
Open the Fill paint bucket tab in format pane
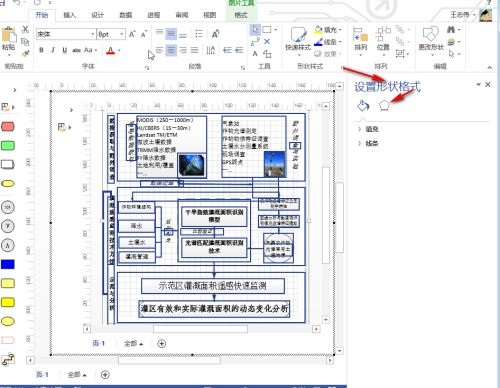click(363, 106)
